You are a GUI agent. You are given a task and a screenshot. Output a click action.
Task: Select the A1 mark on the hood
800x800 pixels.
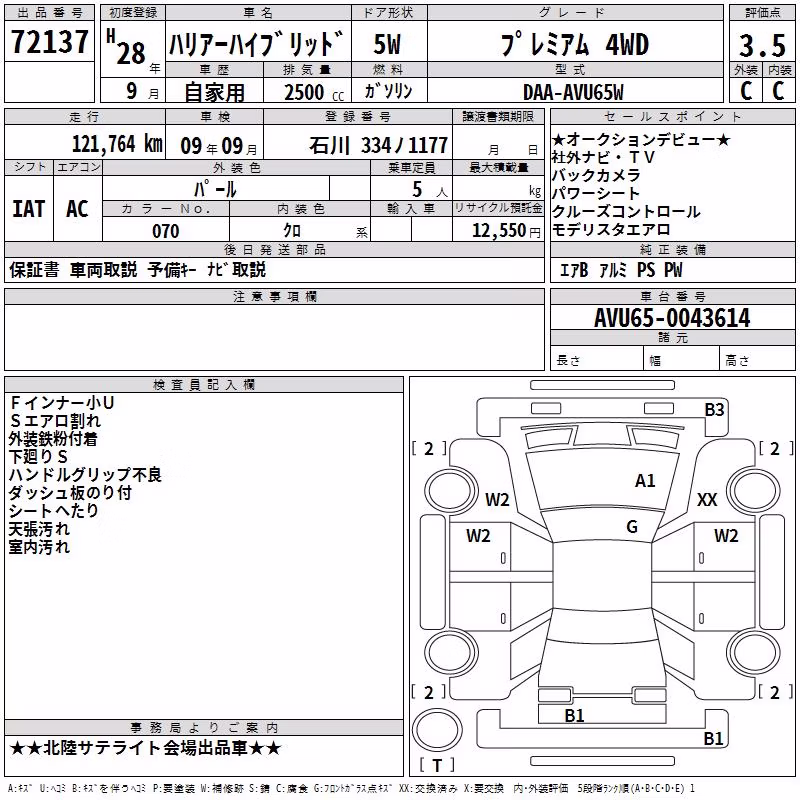point(645,481)
